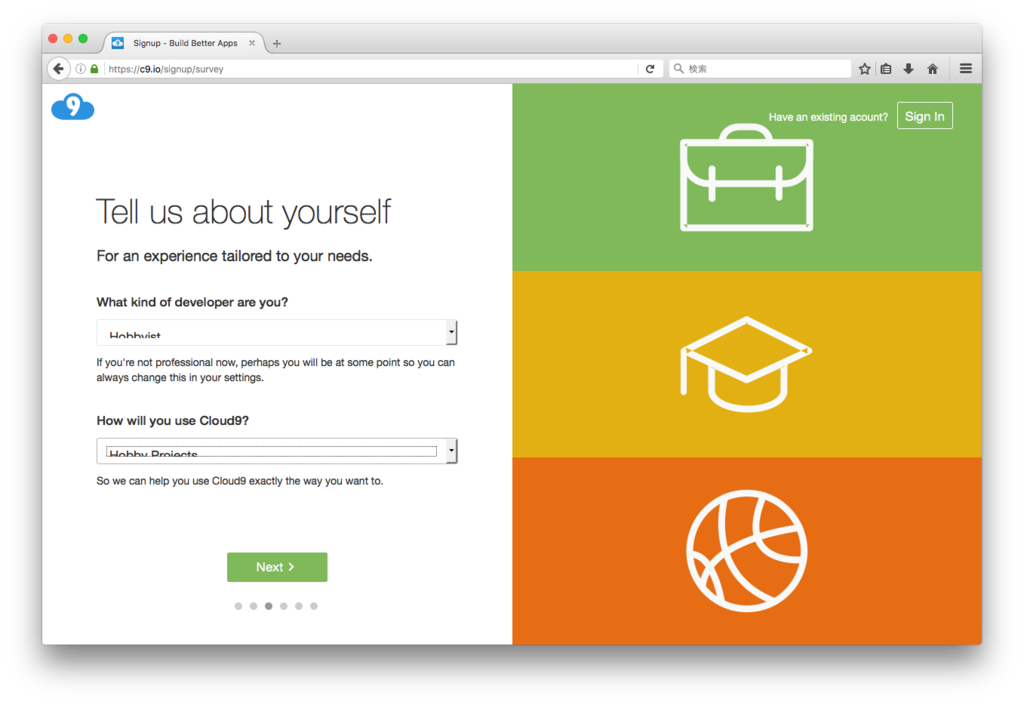Select the briefcase professional icon
Screen dimensions: 1024x705
(746, 178)
